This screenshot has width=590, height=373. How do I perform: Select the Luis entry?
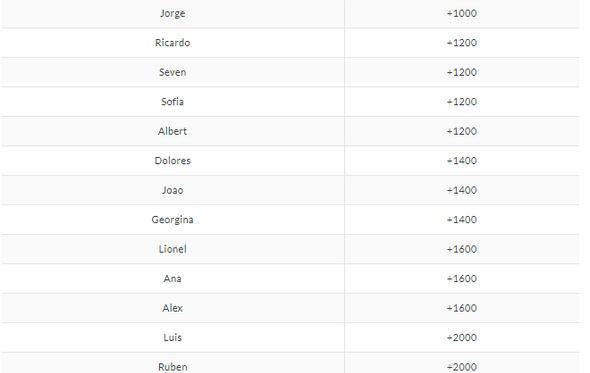point(172,337)
